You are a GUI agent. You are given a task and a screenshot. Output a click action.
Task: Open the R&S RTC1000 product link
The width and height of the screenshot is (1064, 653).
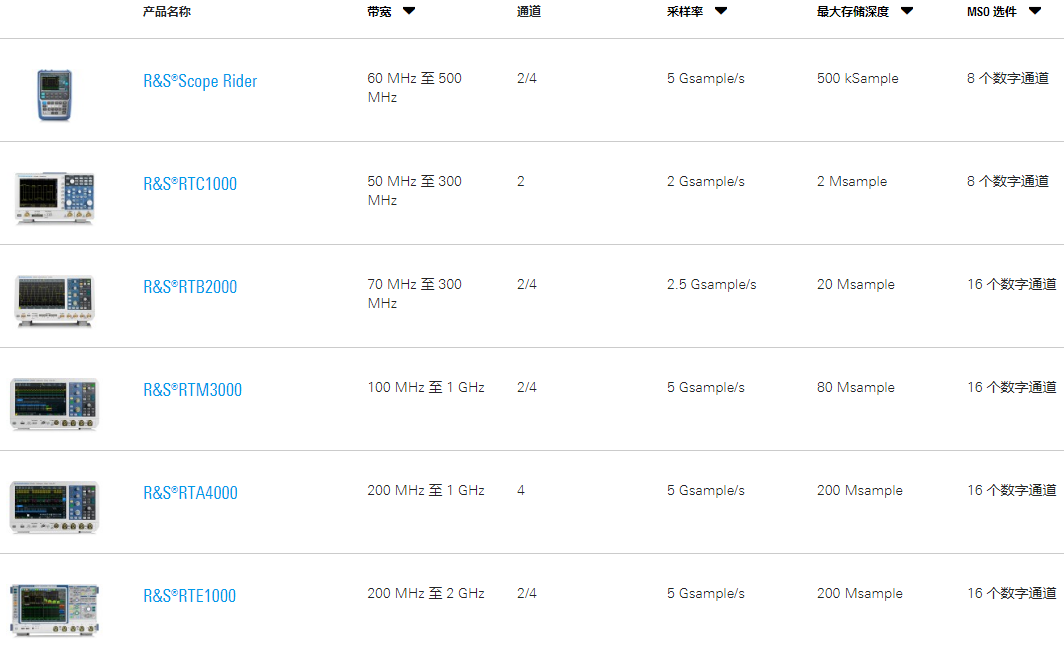tap(190, 184)
